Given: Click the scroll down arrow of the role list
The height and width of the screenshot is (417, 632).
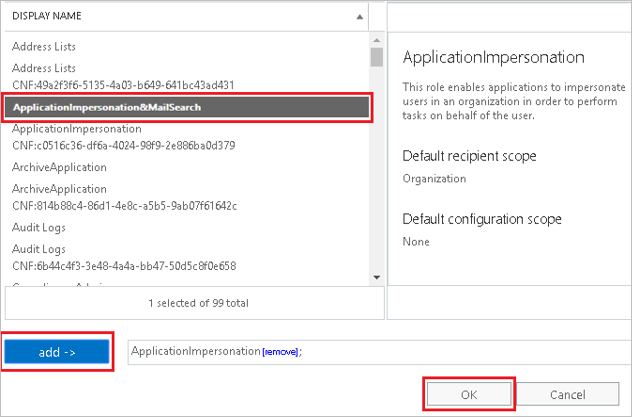Looking at the screenshot, I should pos(376,277).
